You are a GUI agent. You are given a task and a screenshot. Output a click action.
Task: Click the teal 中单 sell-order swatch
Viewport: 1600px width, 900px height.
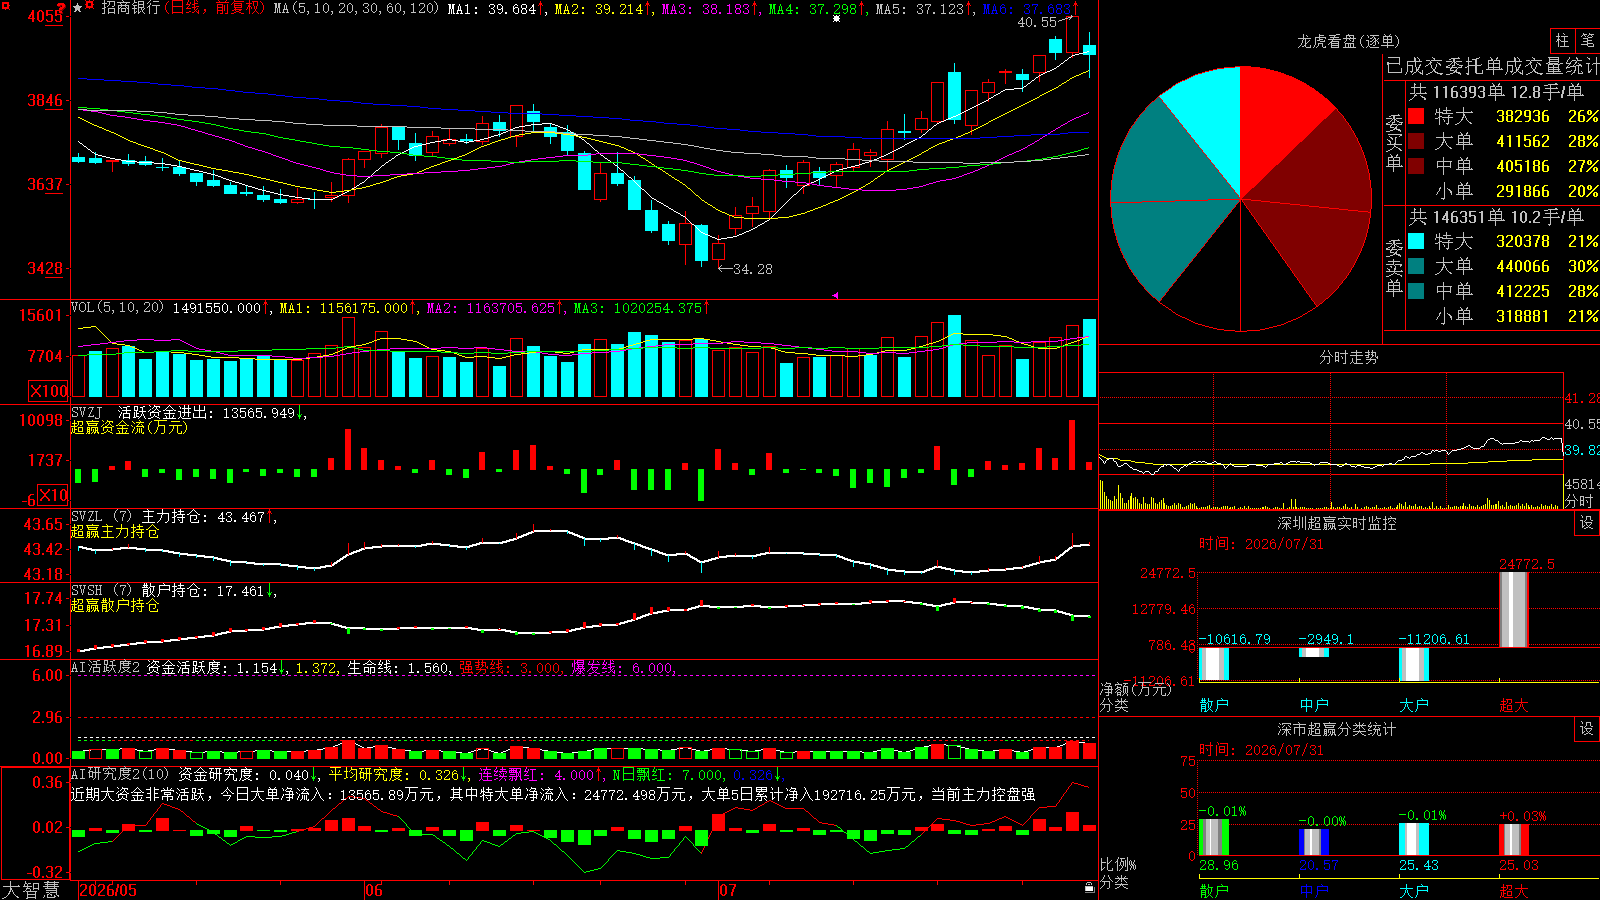coord(1416,291)
